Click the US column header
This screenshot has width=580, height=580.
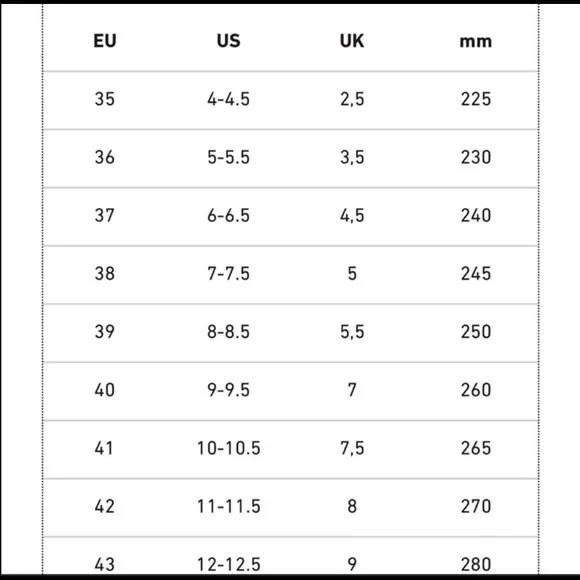coord(228,41)
